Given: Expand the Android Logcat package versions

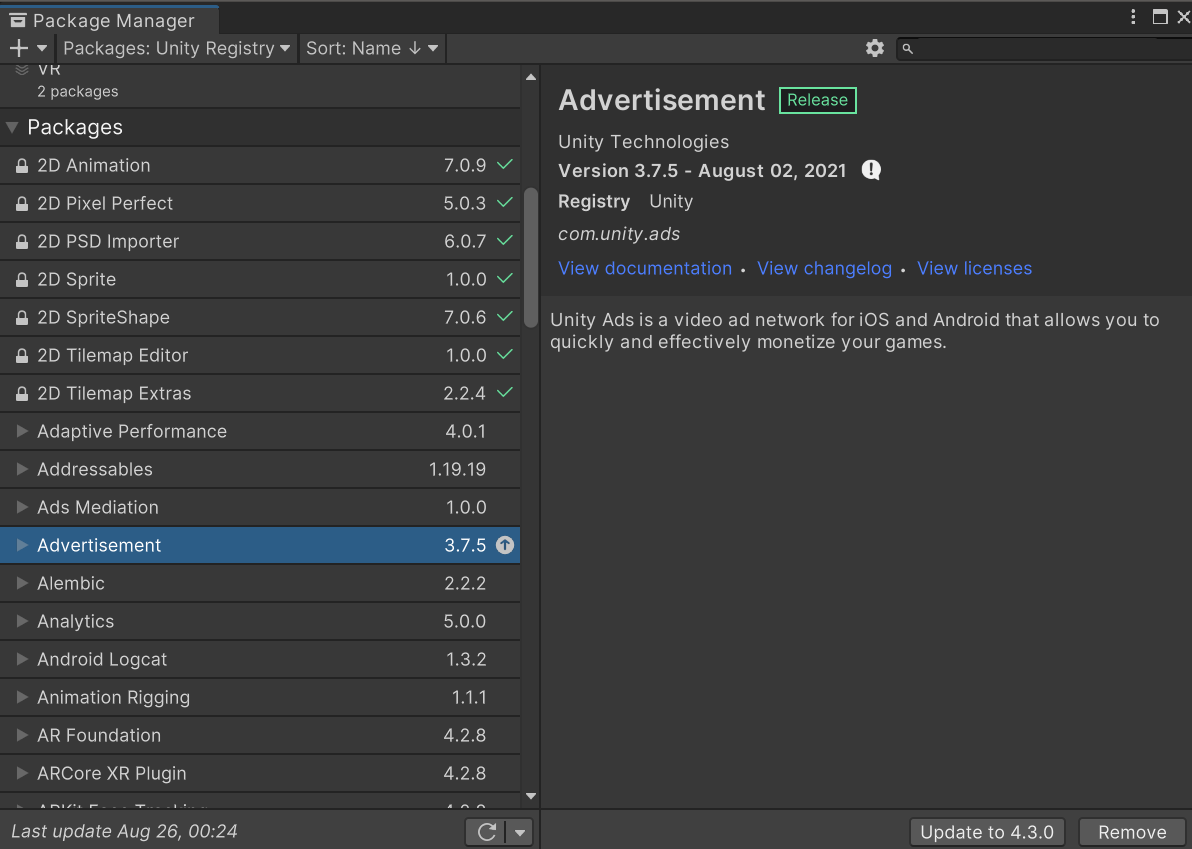Looking at the screenshot, I should (22, 659).
